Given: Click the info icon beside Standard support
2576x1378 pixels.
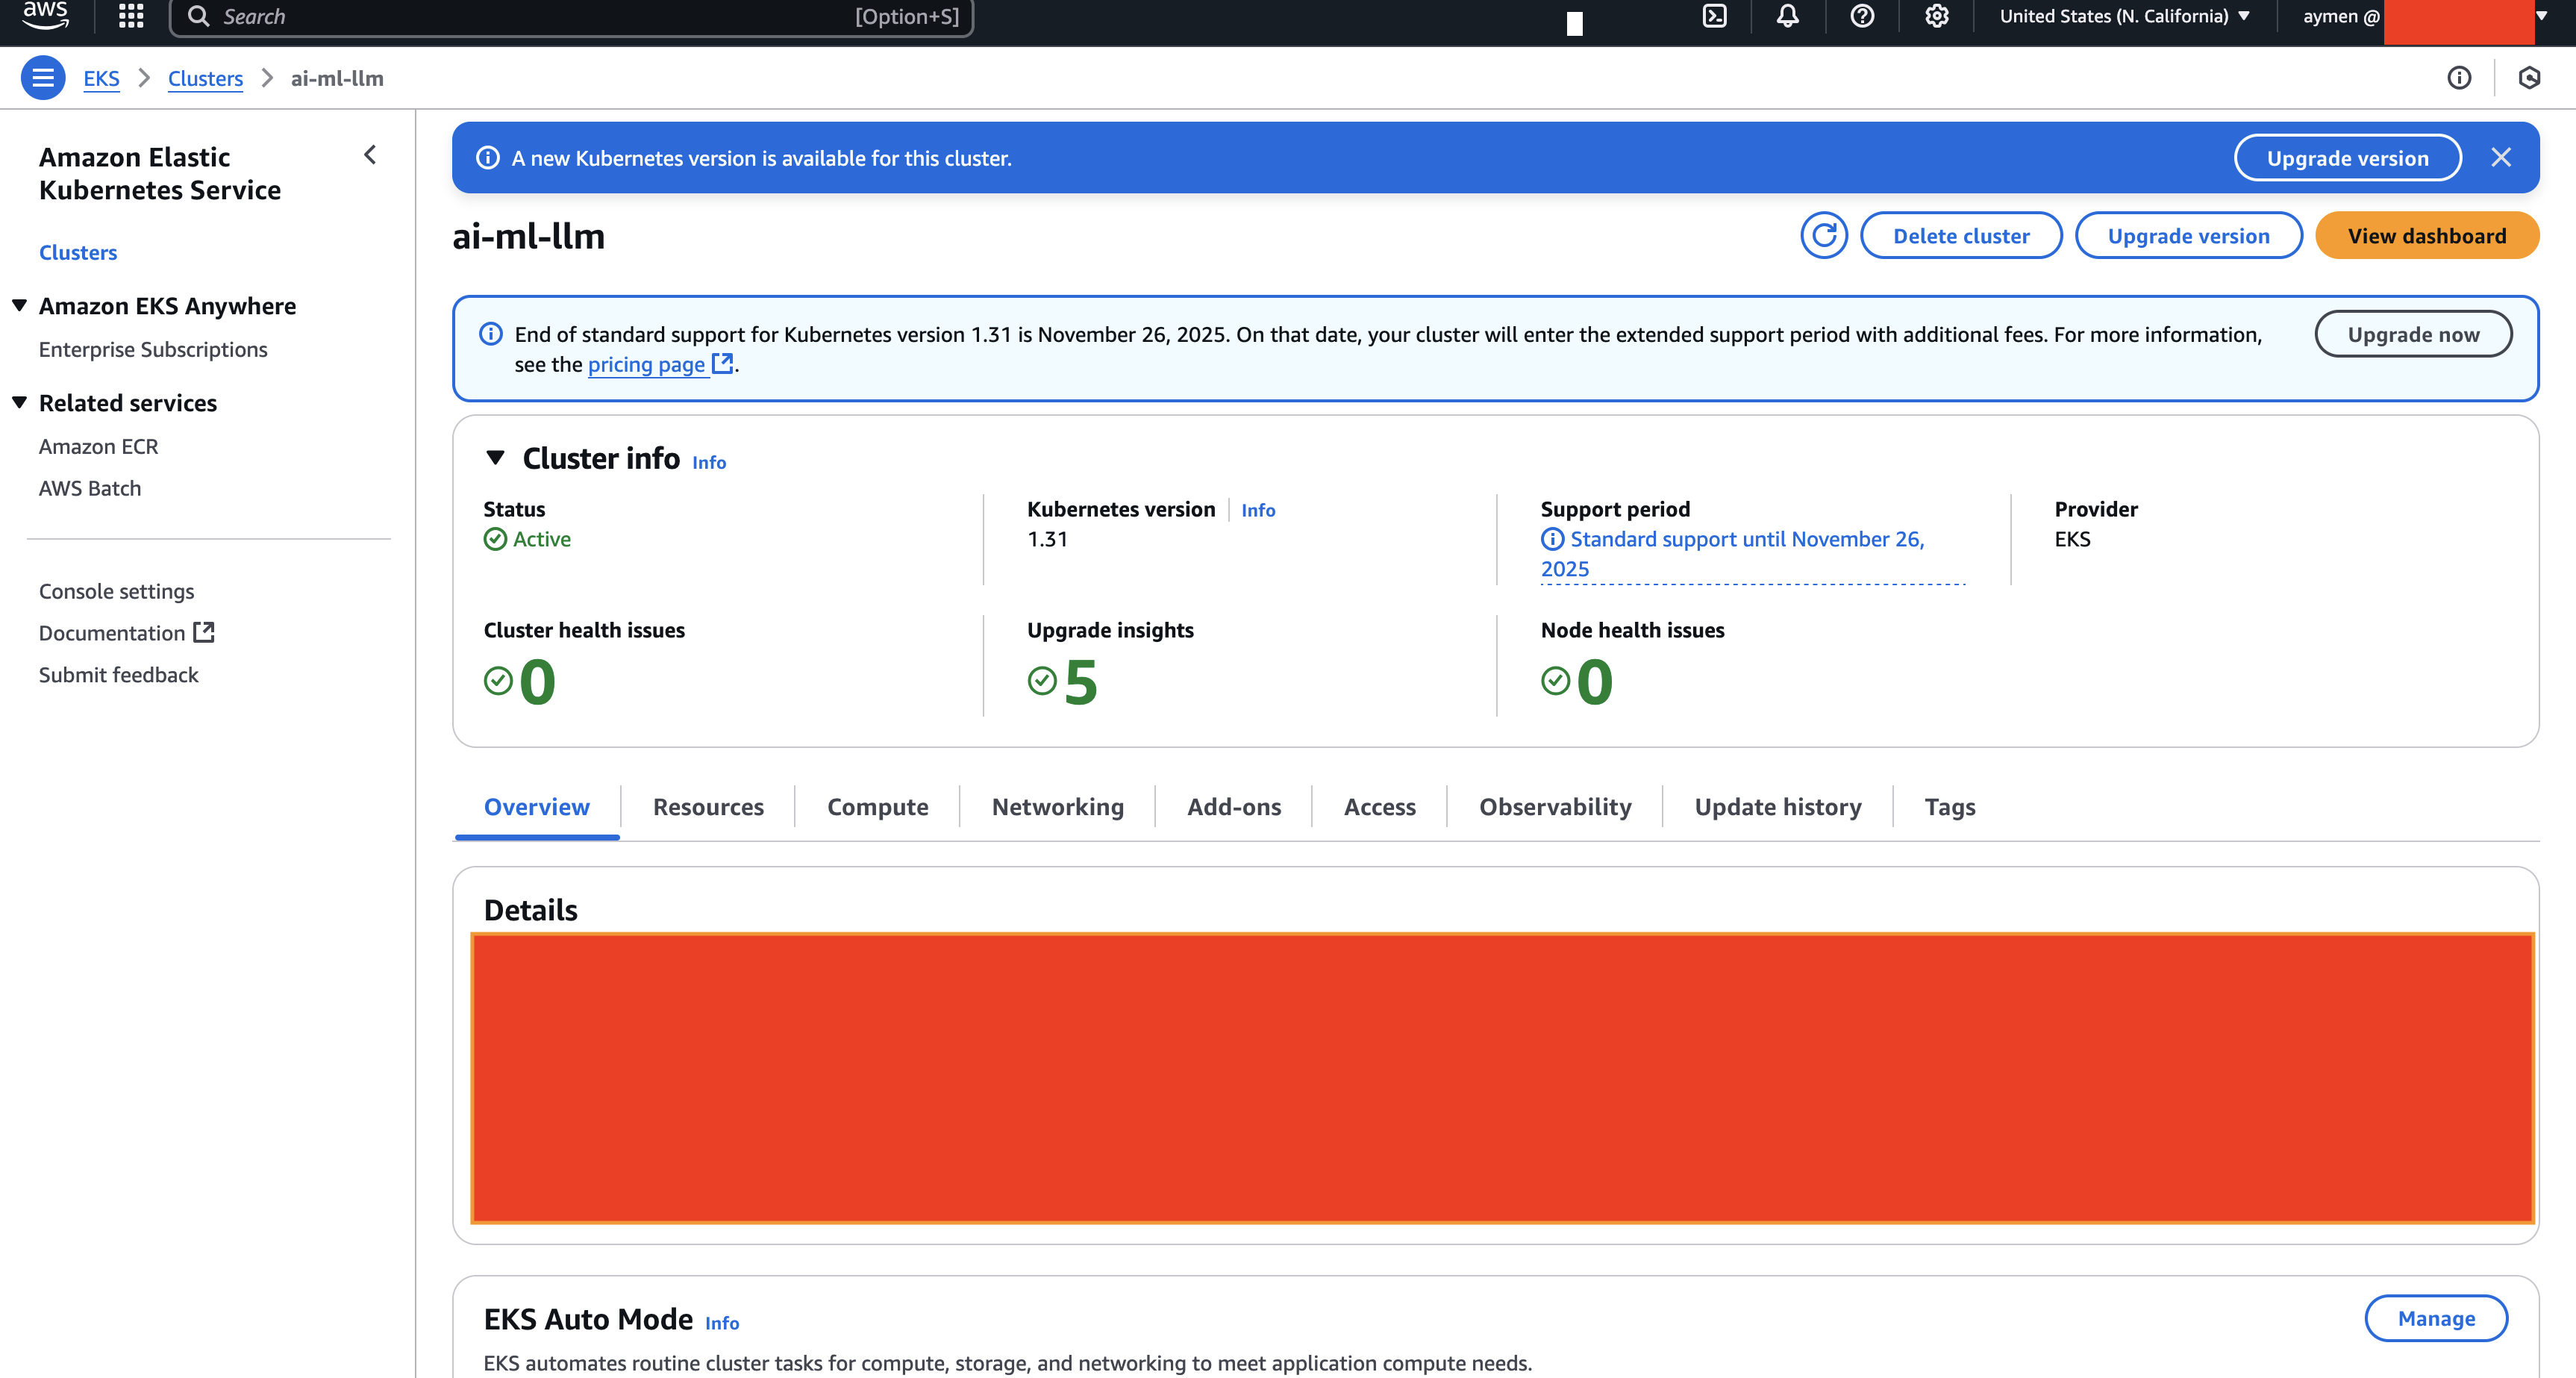Looking at the screenshot, I should (x=1552, y=539).
